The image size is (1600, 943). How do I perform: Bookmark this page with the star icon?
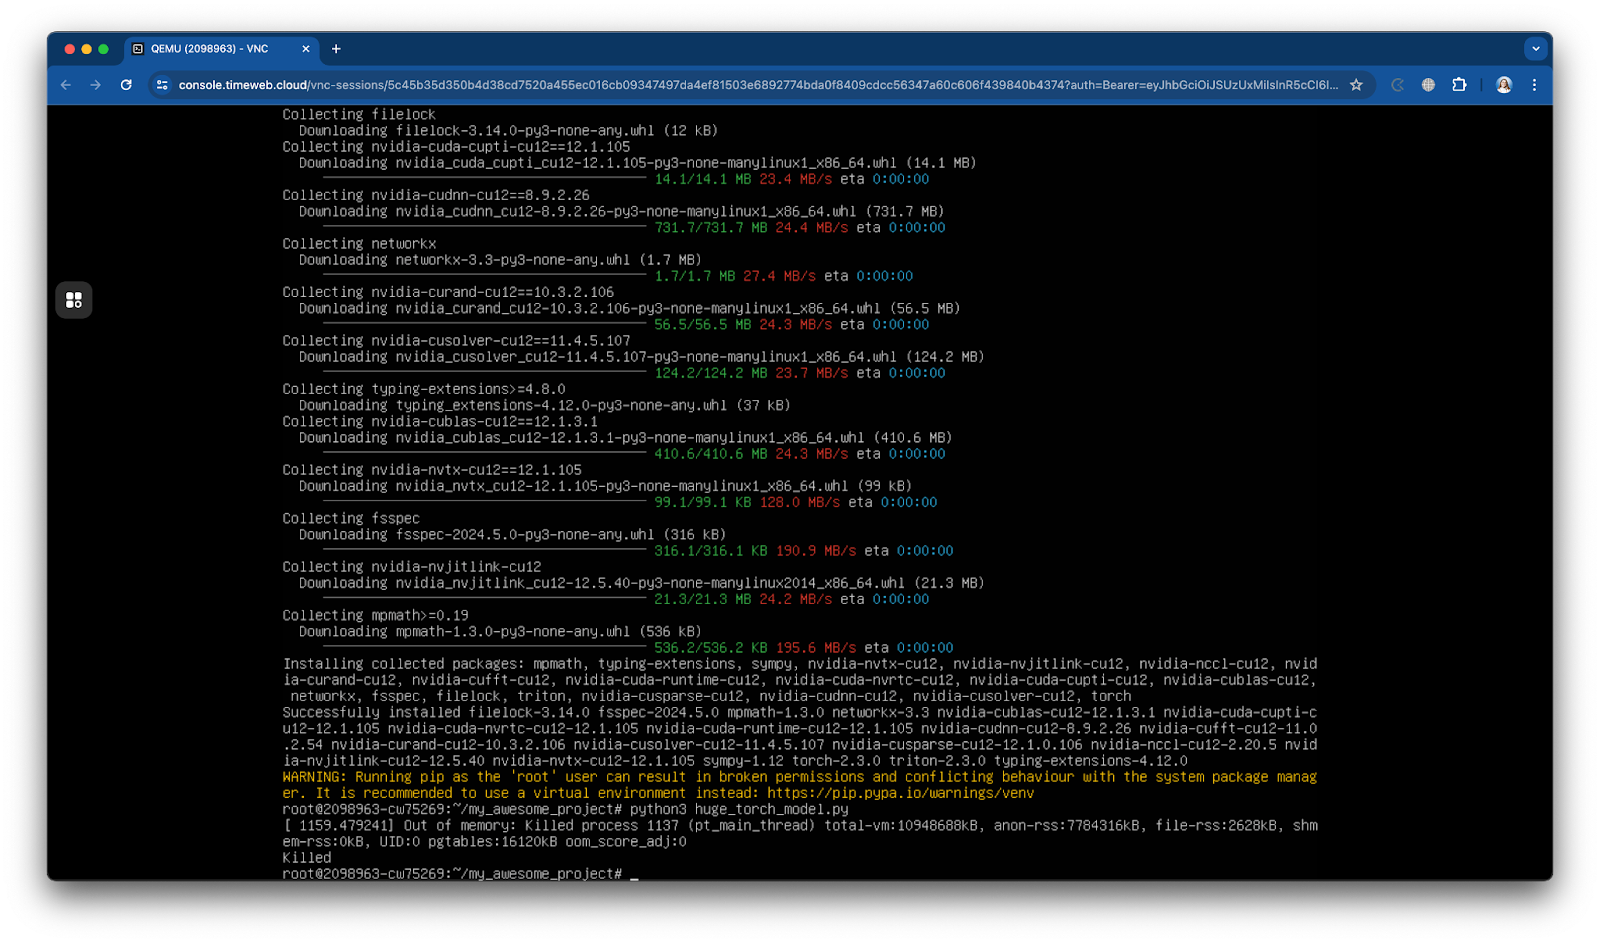click(1356, 85)
